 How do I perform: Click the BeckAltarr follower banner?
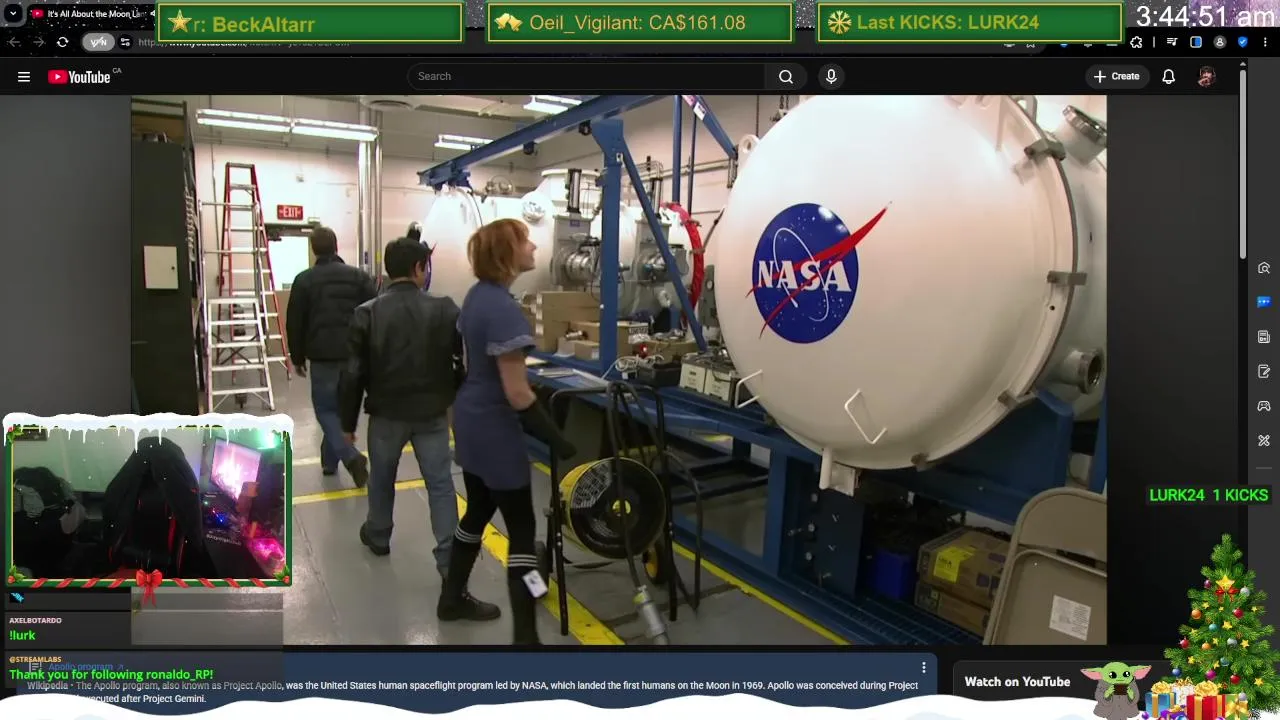click(310, 23)
